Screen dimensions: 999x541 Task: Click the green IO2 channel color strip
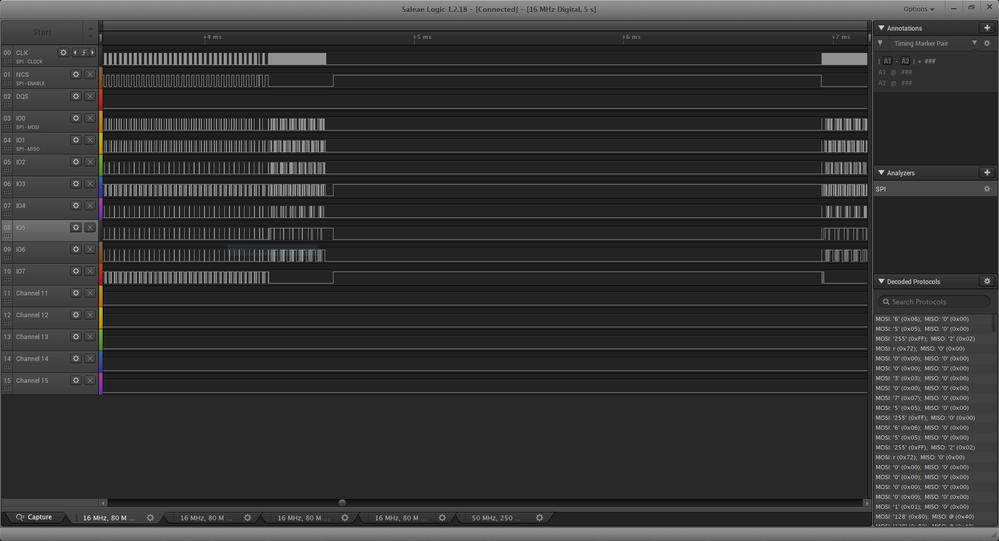pyautogui.click(x=100, y=165)
